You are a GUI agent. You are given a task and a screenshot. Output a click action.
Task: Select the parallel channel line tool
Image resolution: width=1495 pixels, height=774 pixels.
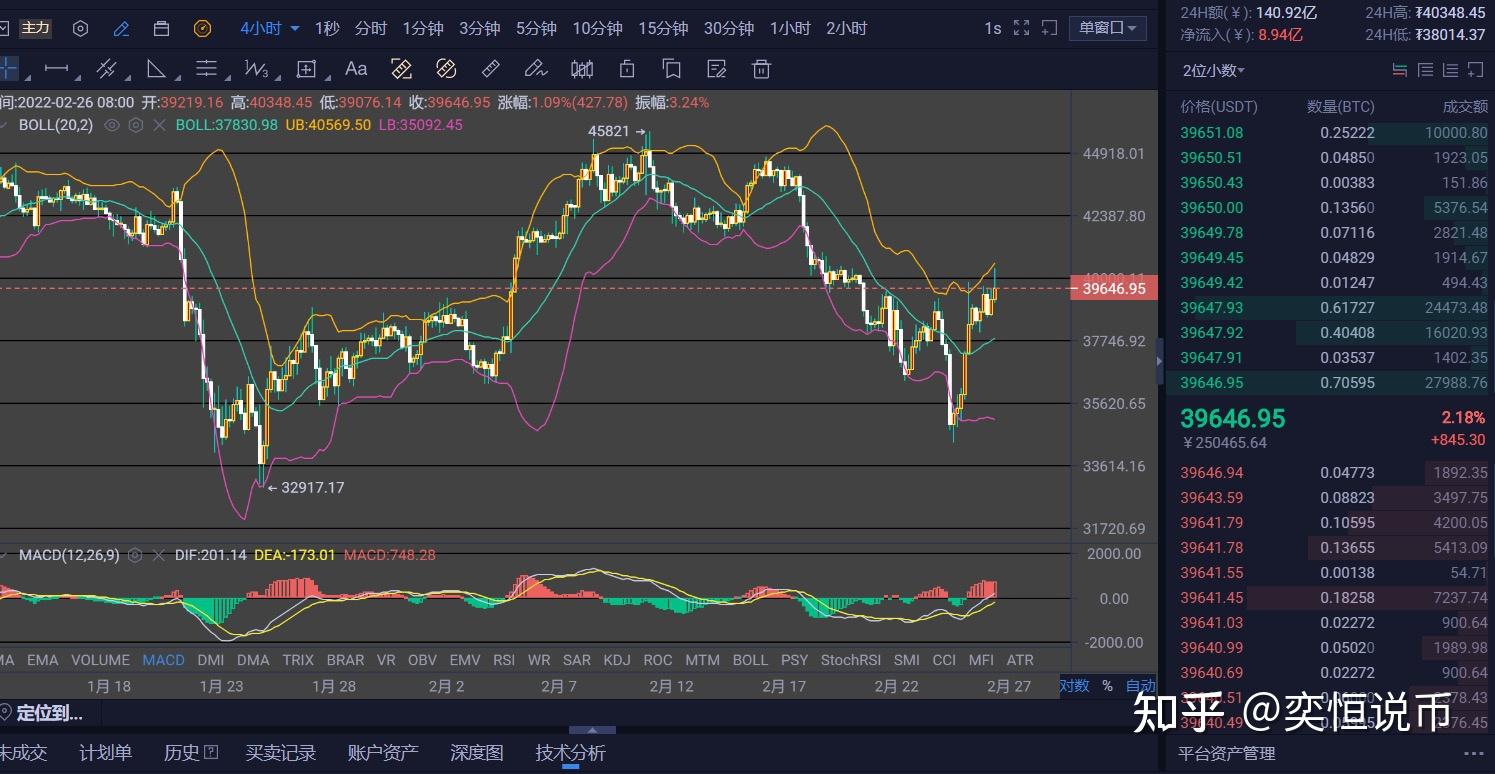tap(106, 69)
